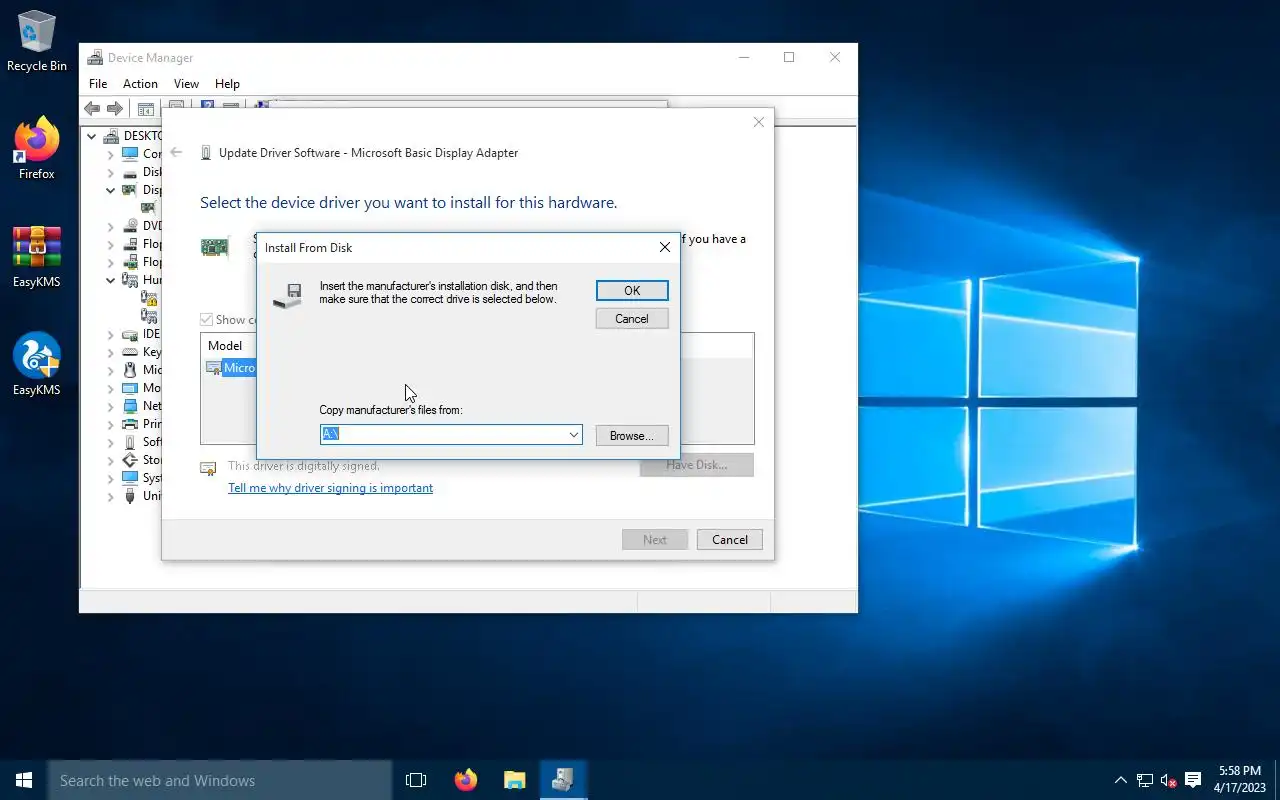Screen dimensions: 1280x800
Task: Open the EasyKMS application desktop icon
Action: (37, 365)
